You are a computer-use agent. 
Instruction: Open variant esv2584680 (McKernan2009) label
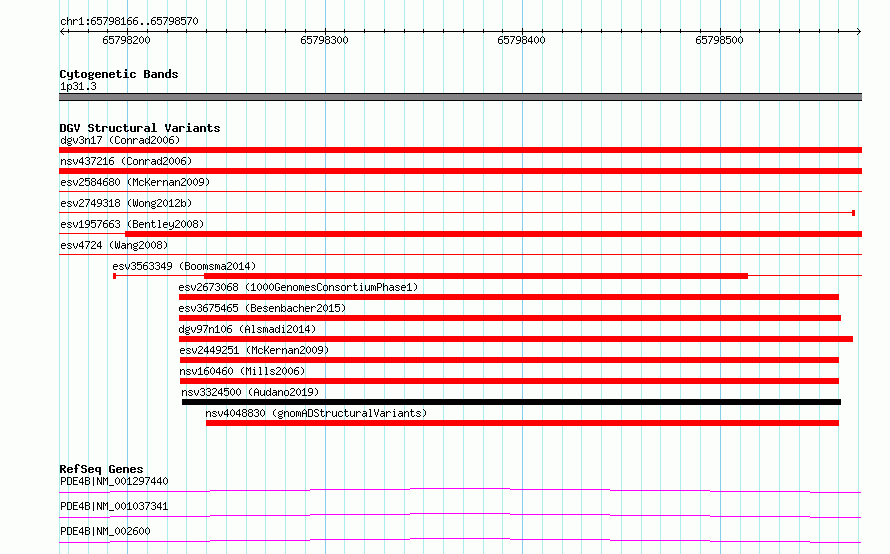point(135,182)
